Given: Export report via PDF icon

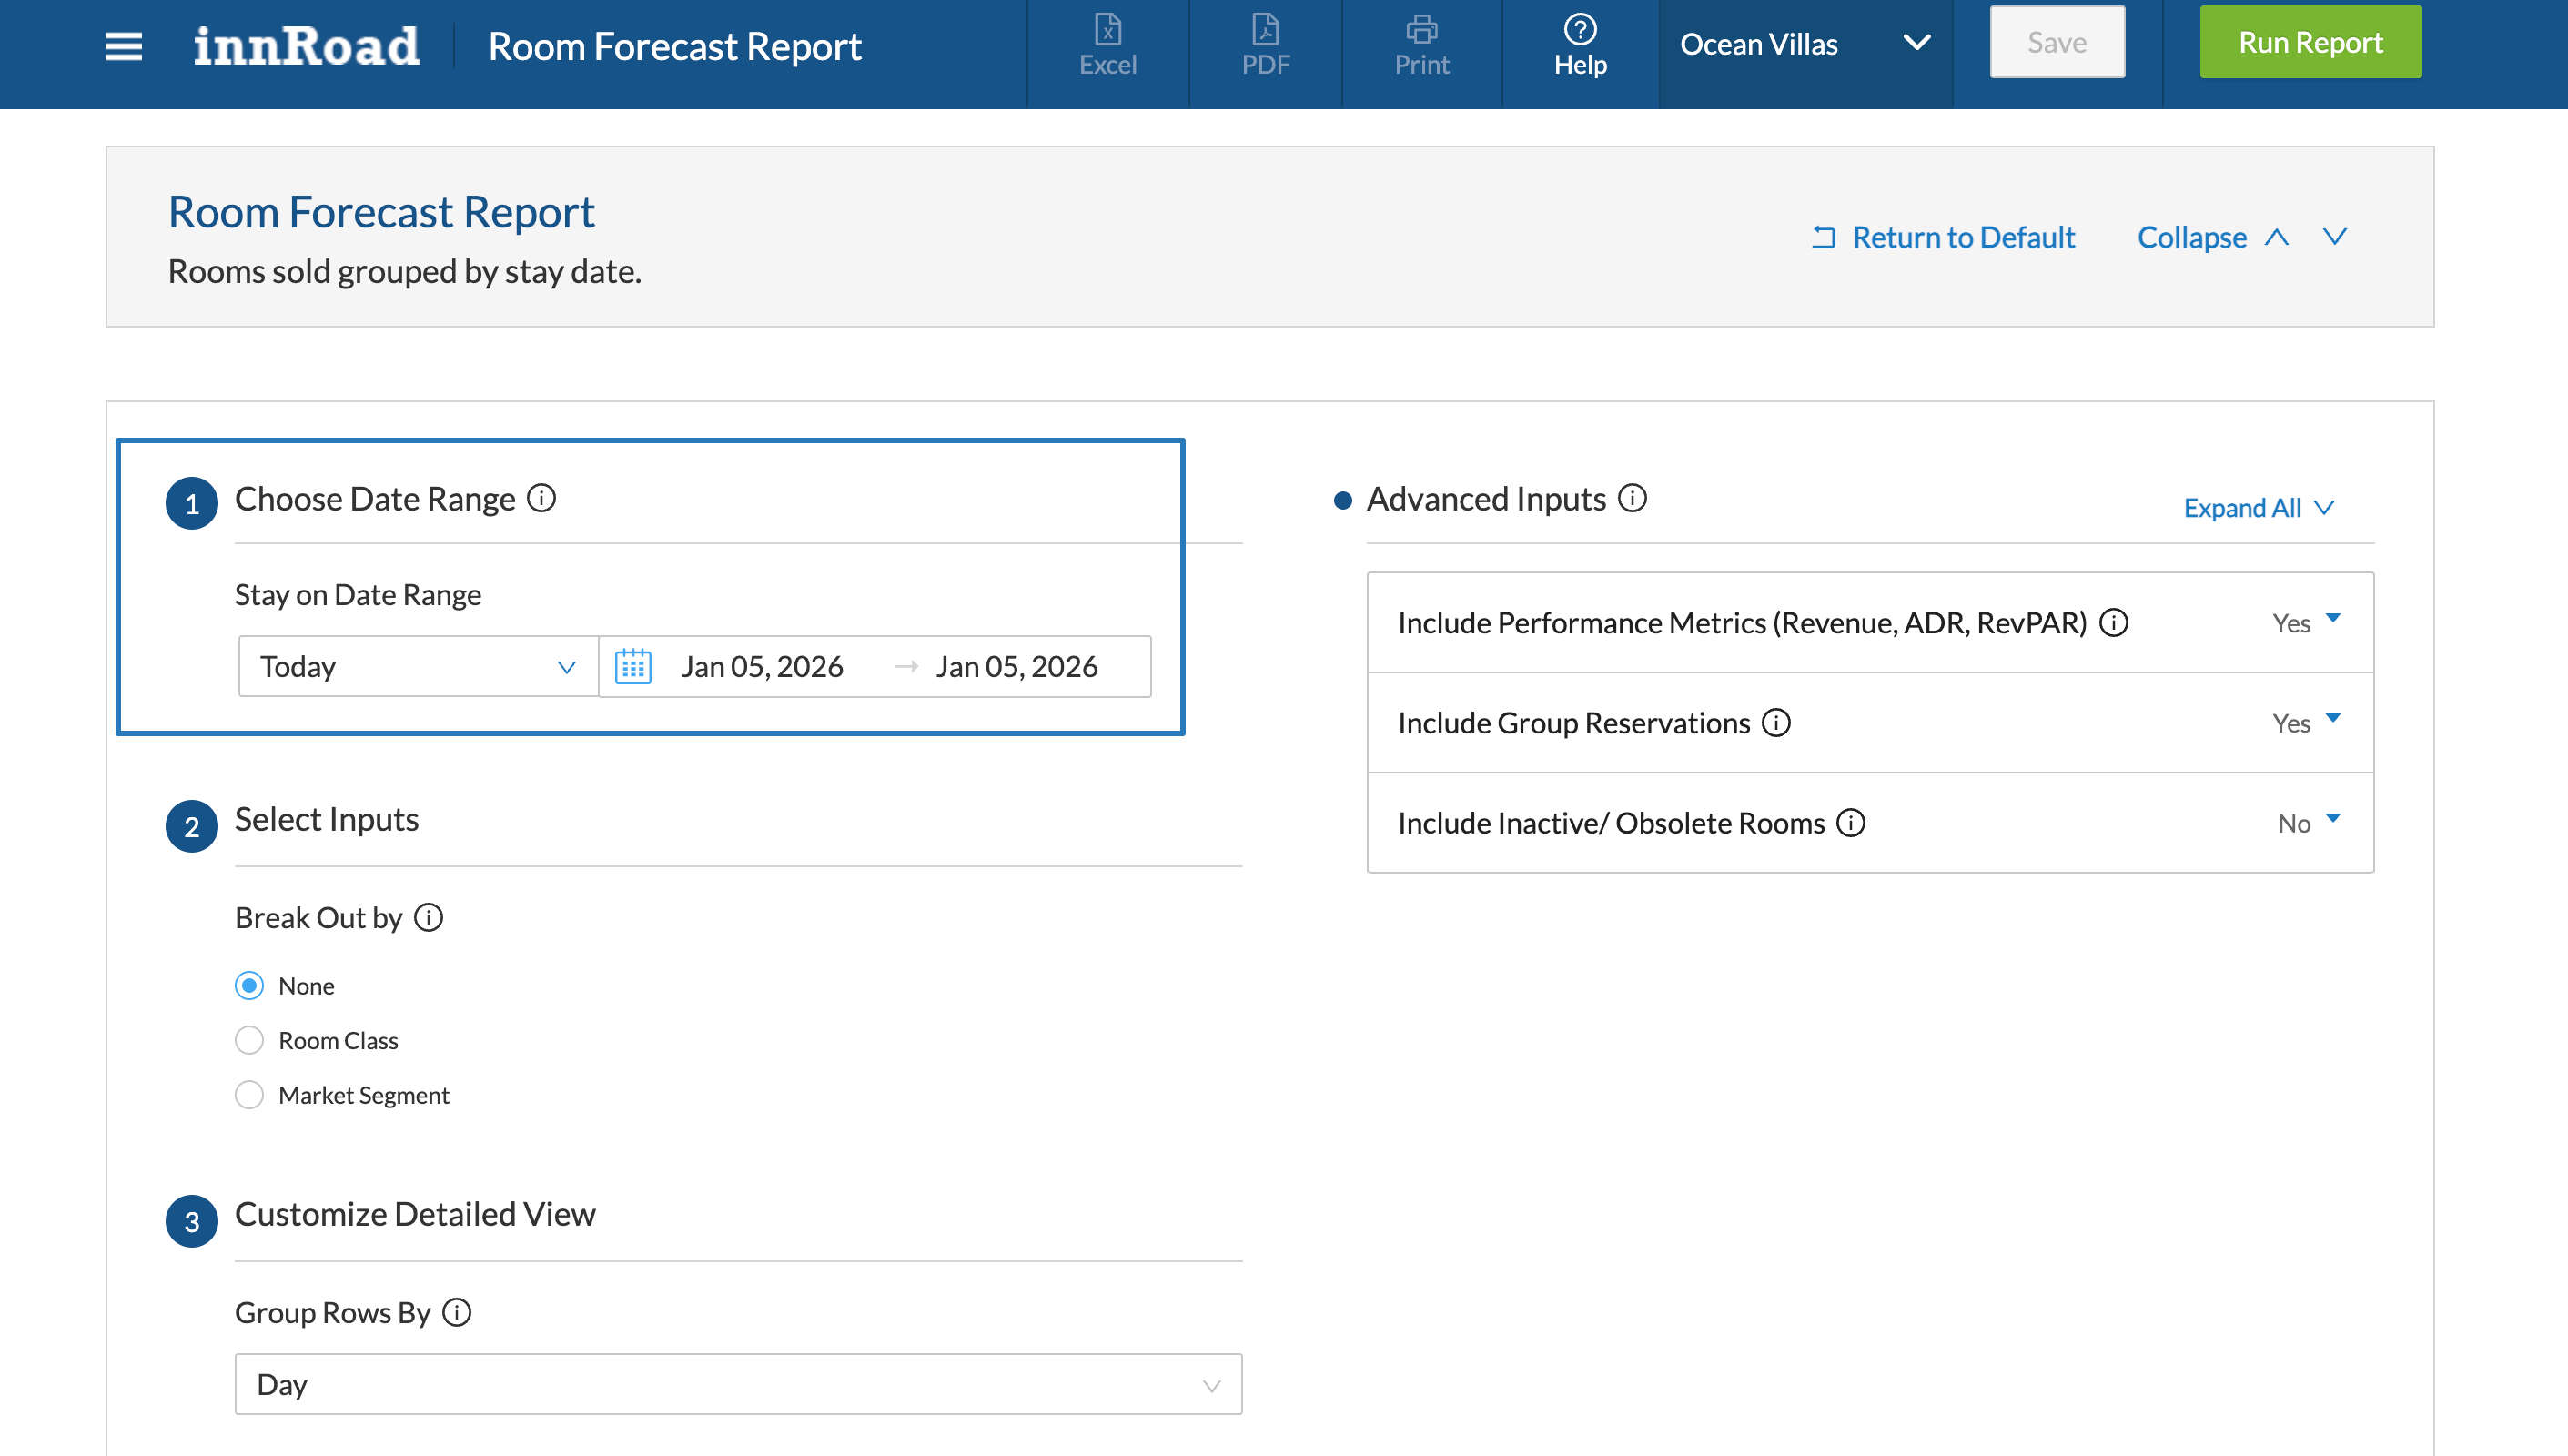Looking at the screenshot, I should [x=1265, y=45].
